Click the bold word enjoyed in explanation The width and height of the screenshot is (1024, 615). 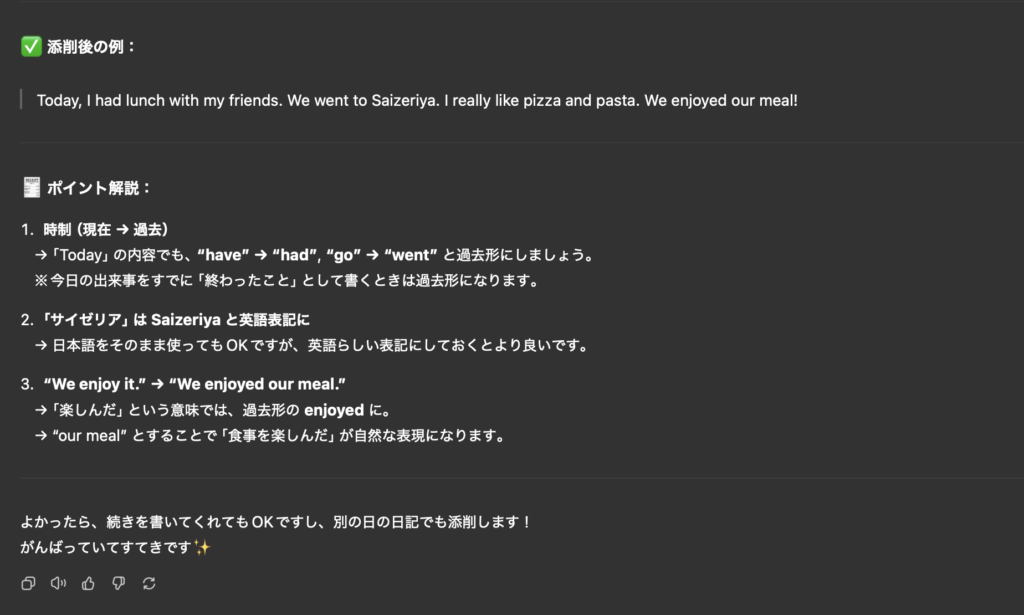click(334, 410)
